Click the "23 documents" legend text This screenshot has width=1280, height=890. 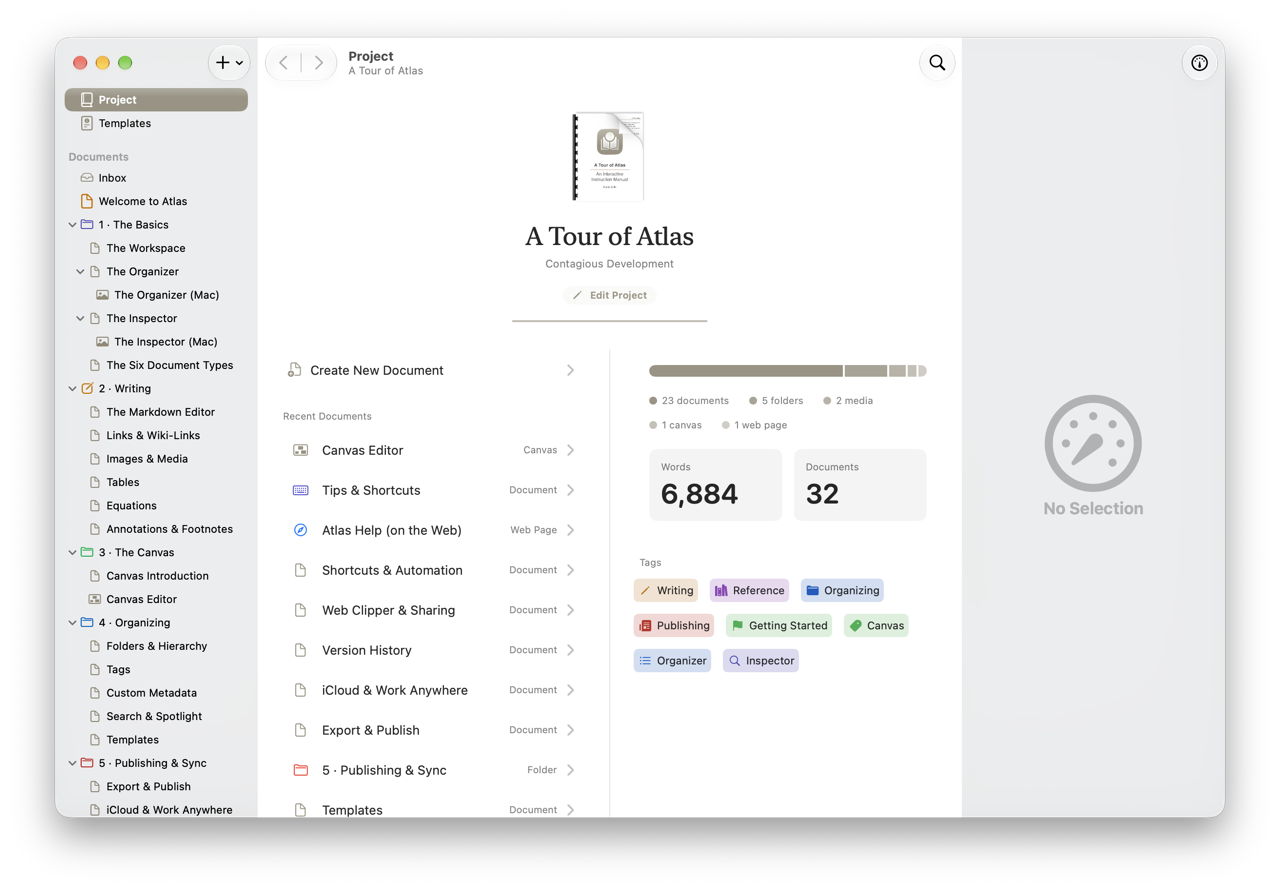[x=695, y=401]
